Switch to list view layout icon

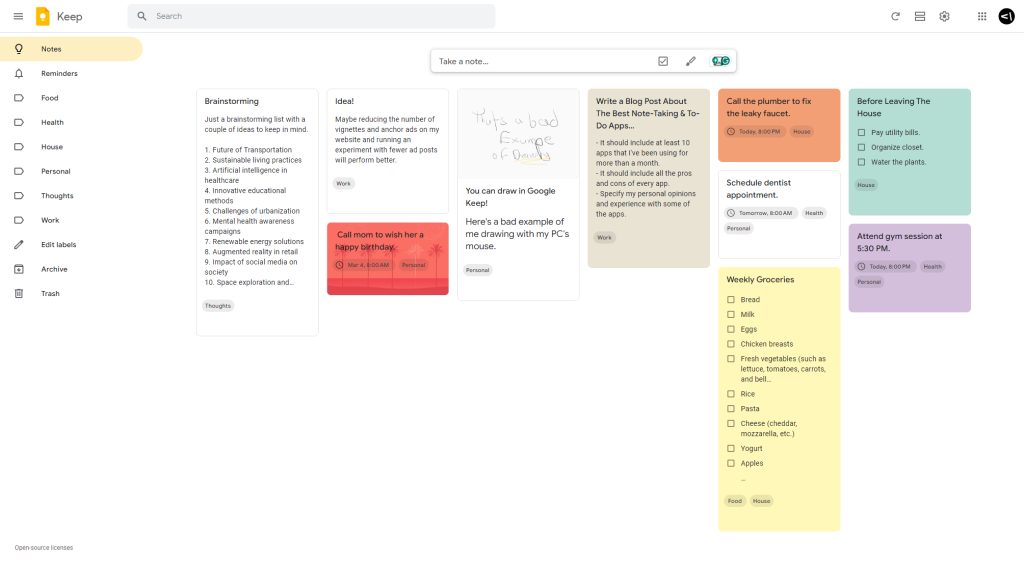click(x=920, y=16)
